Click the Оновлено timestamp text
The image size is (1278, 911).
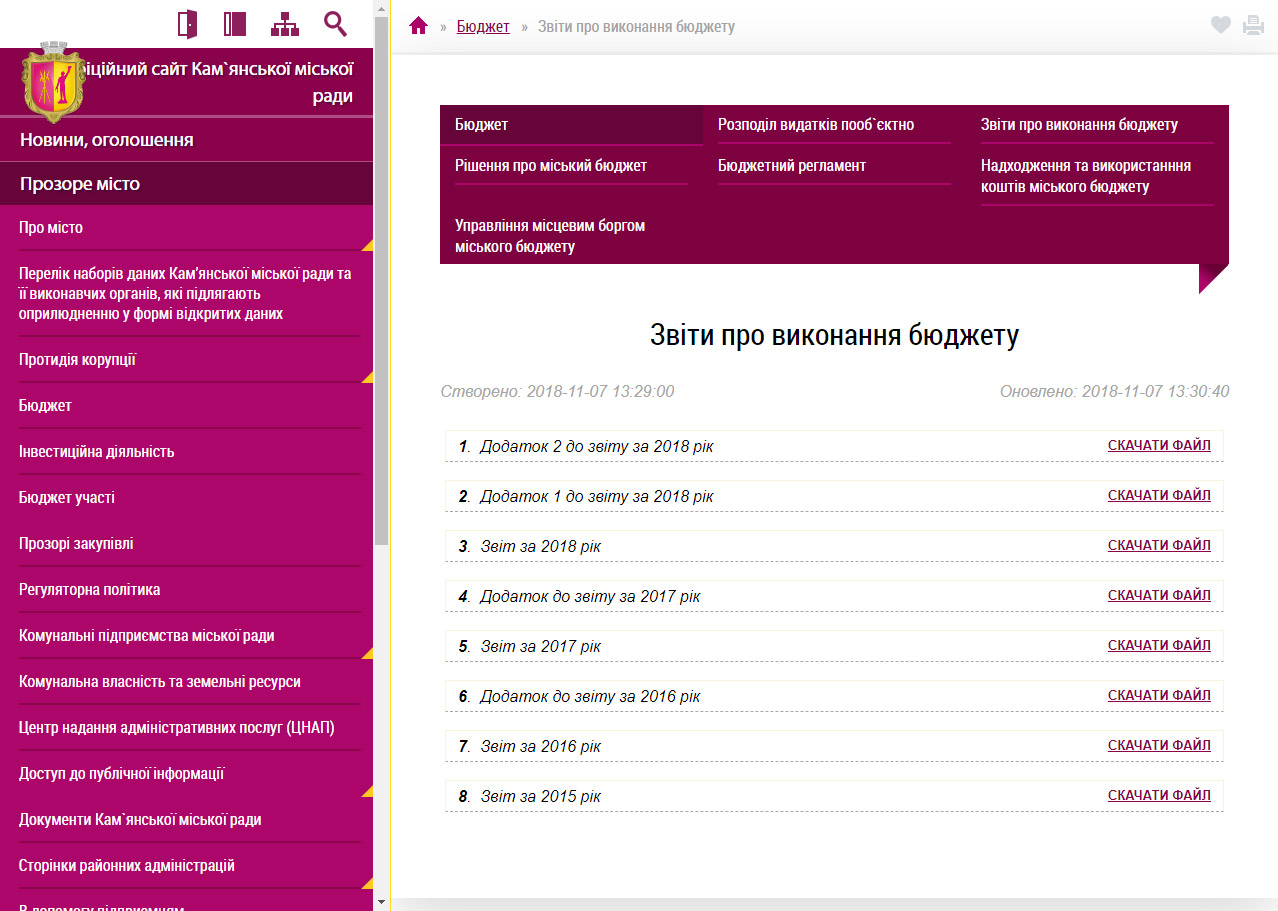pyautogui.click(x=1114, y=391)
